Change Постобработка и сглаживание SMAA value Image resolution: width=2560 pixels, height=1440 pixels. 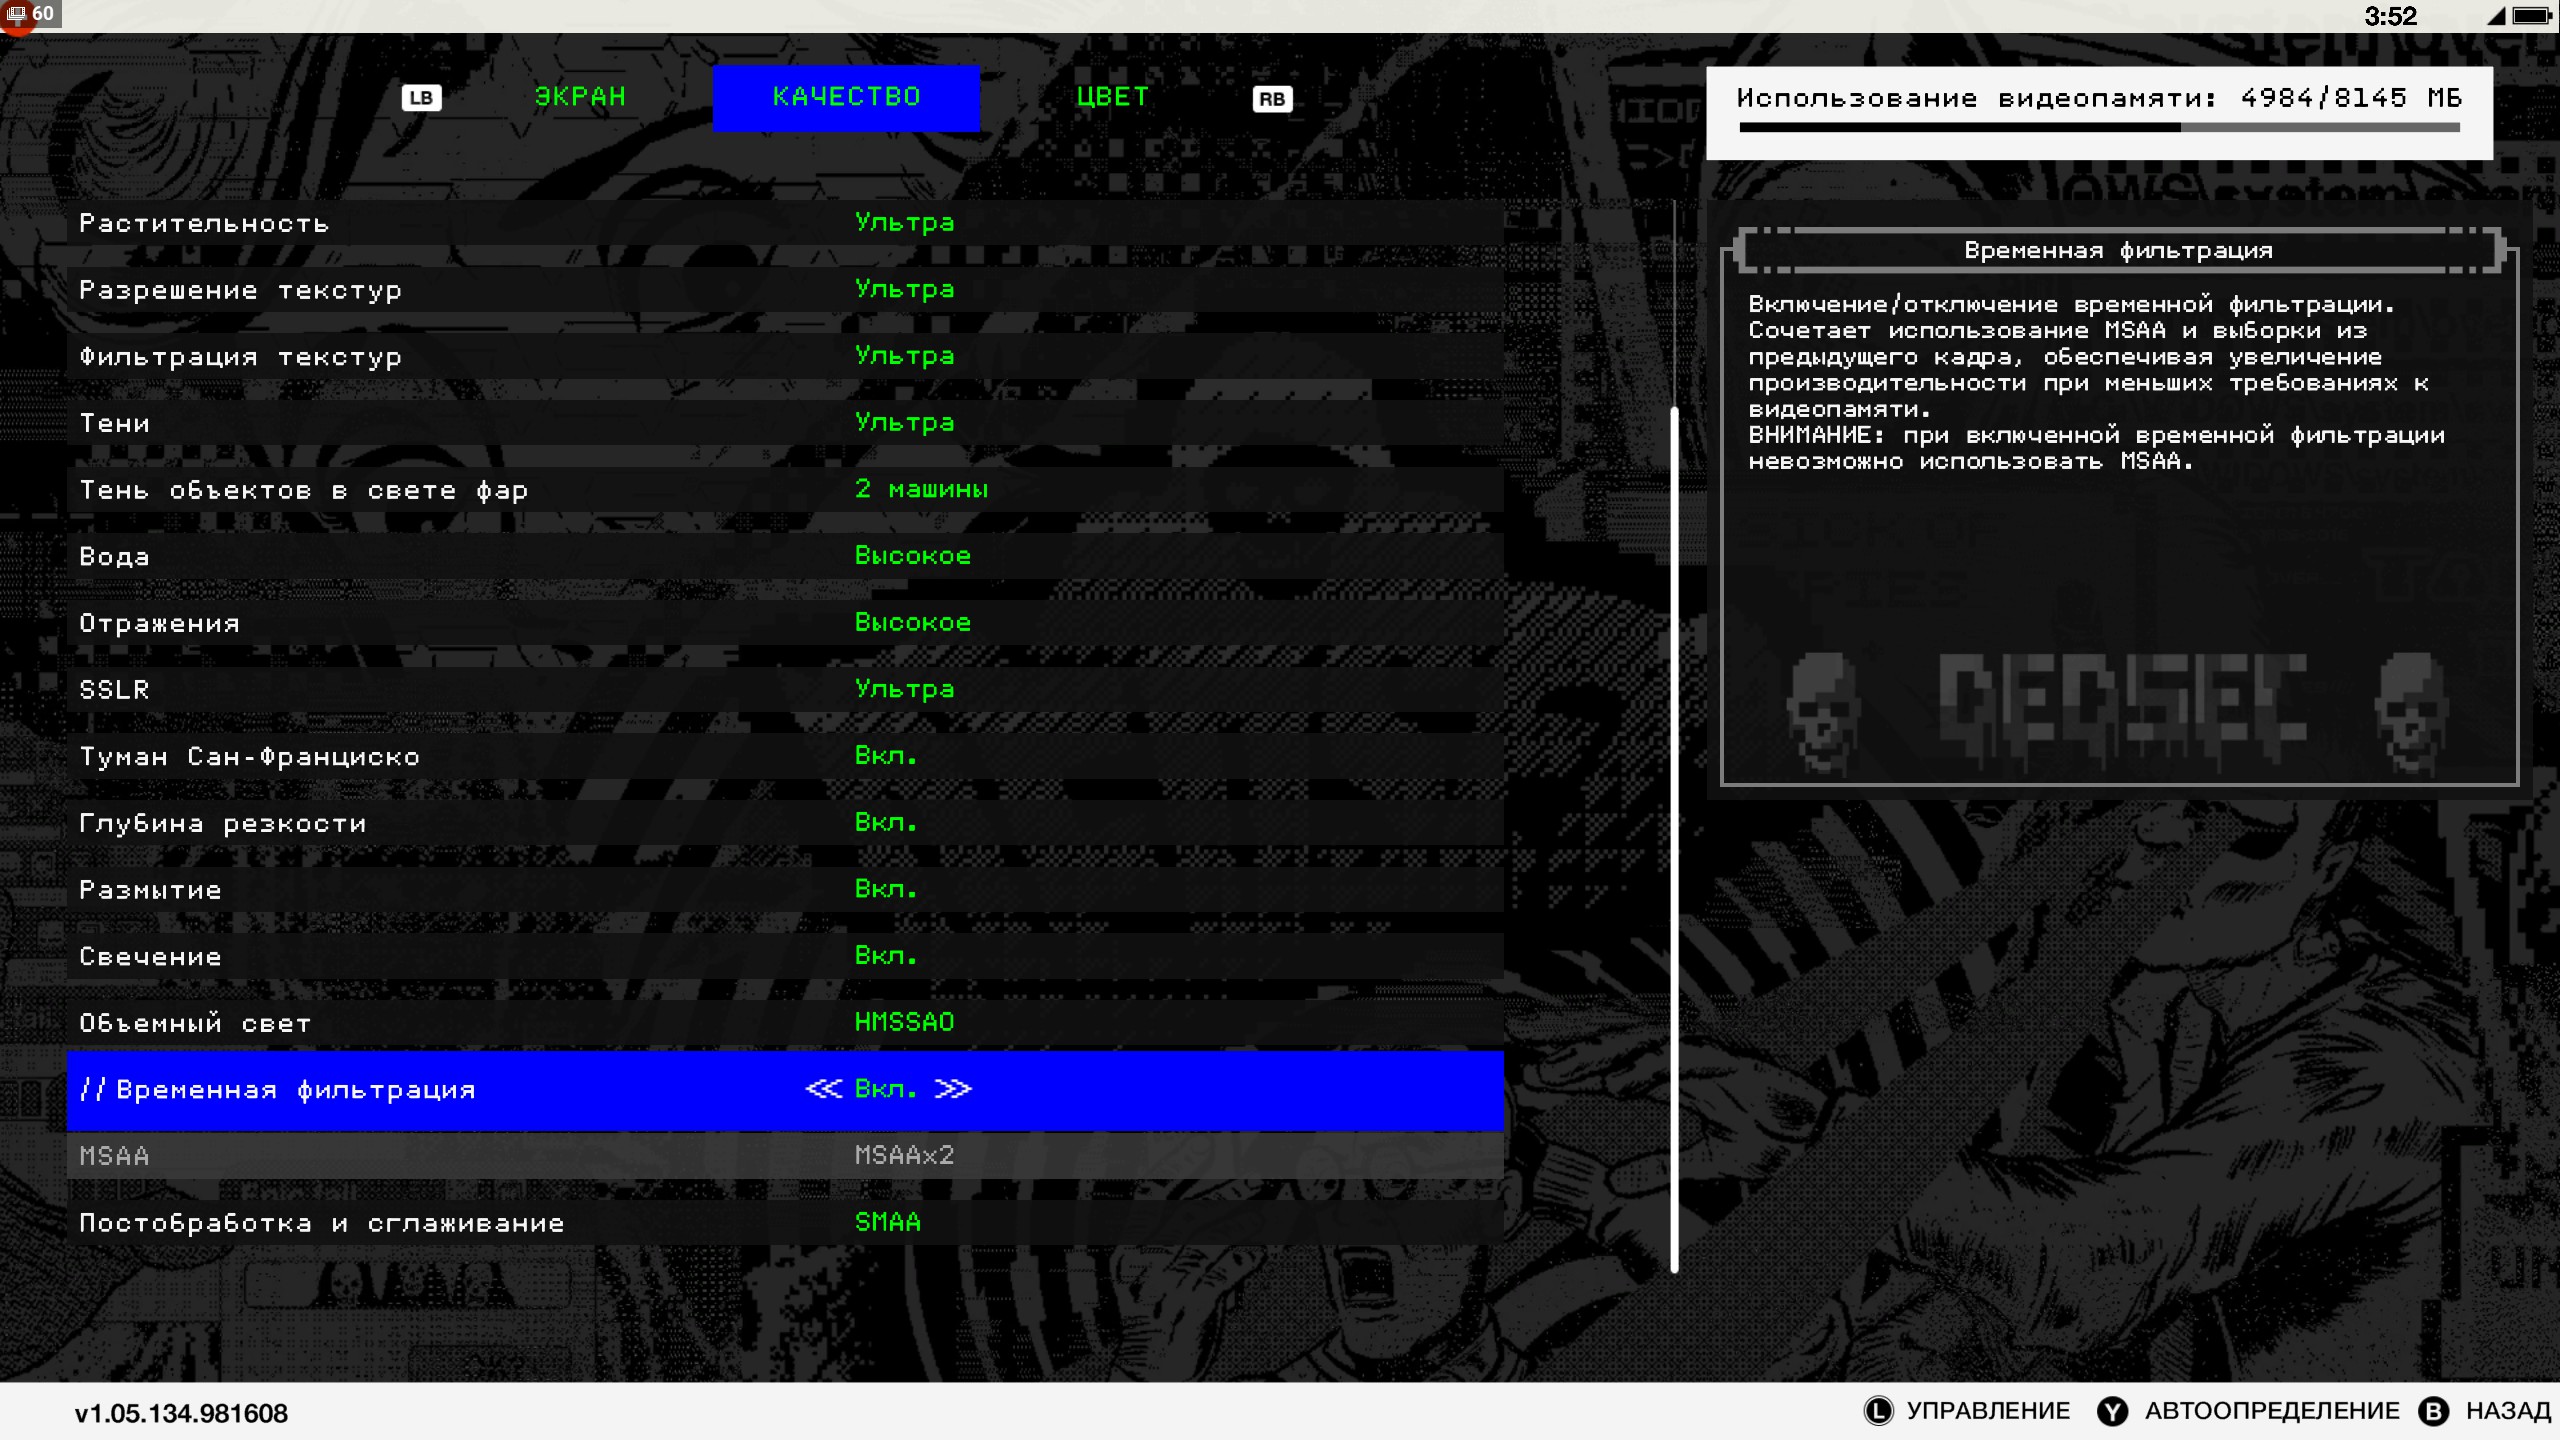887,1222
